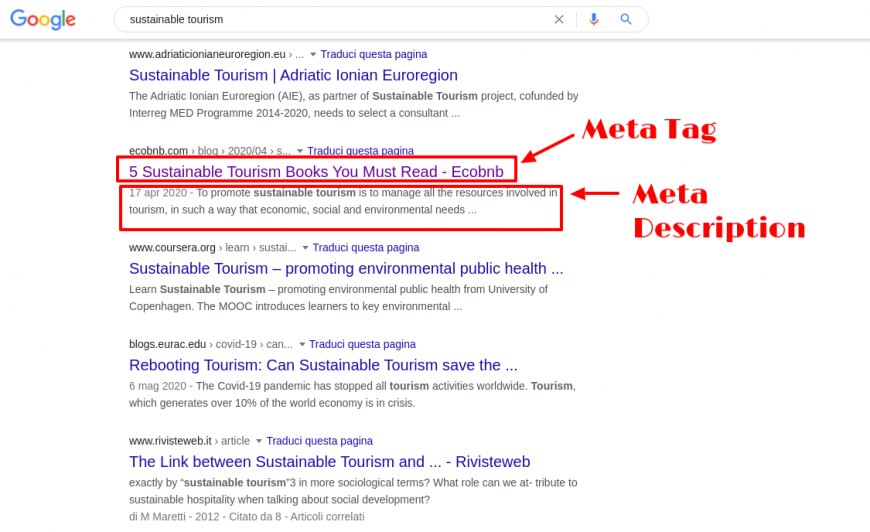Click the Google logo

pos(43,20)
